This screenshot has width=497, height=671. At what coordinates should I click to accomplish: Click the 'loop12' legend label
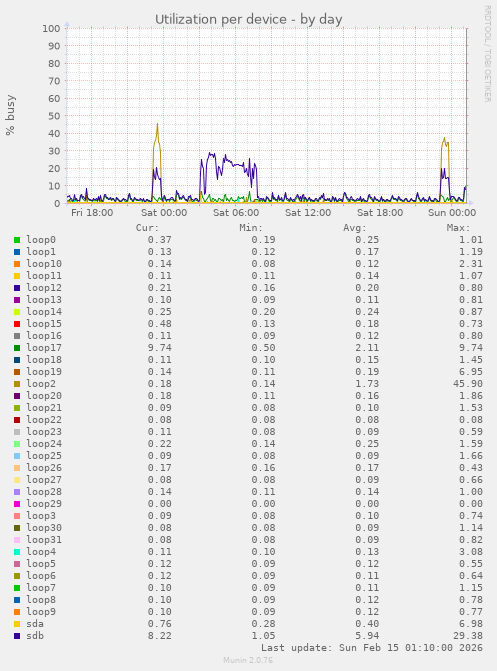pyautogui.click(x=44, y=288)
